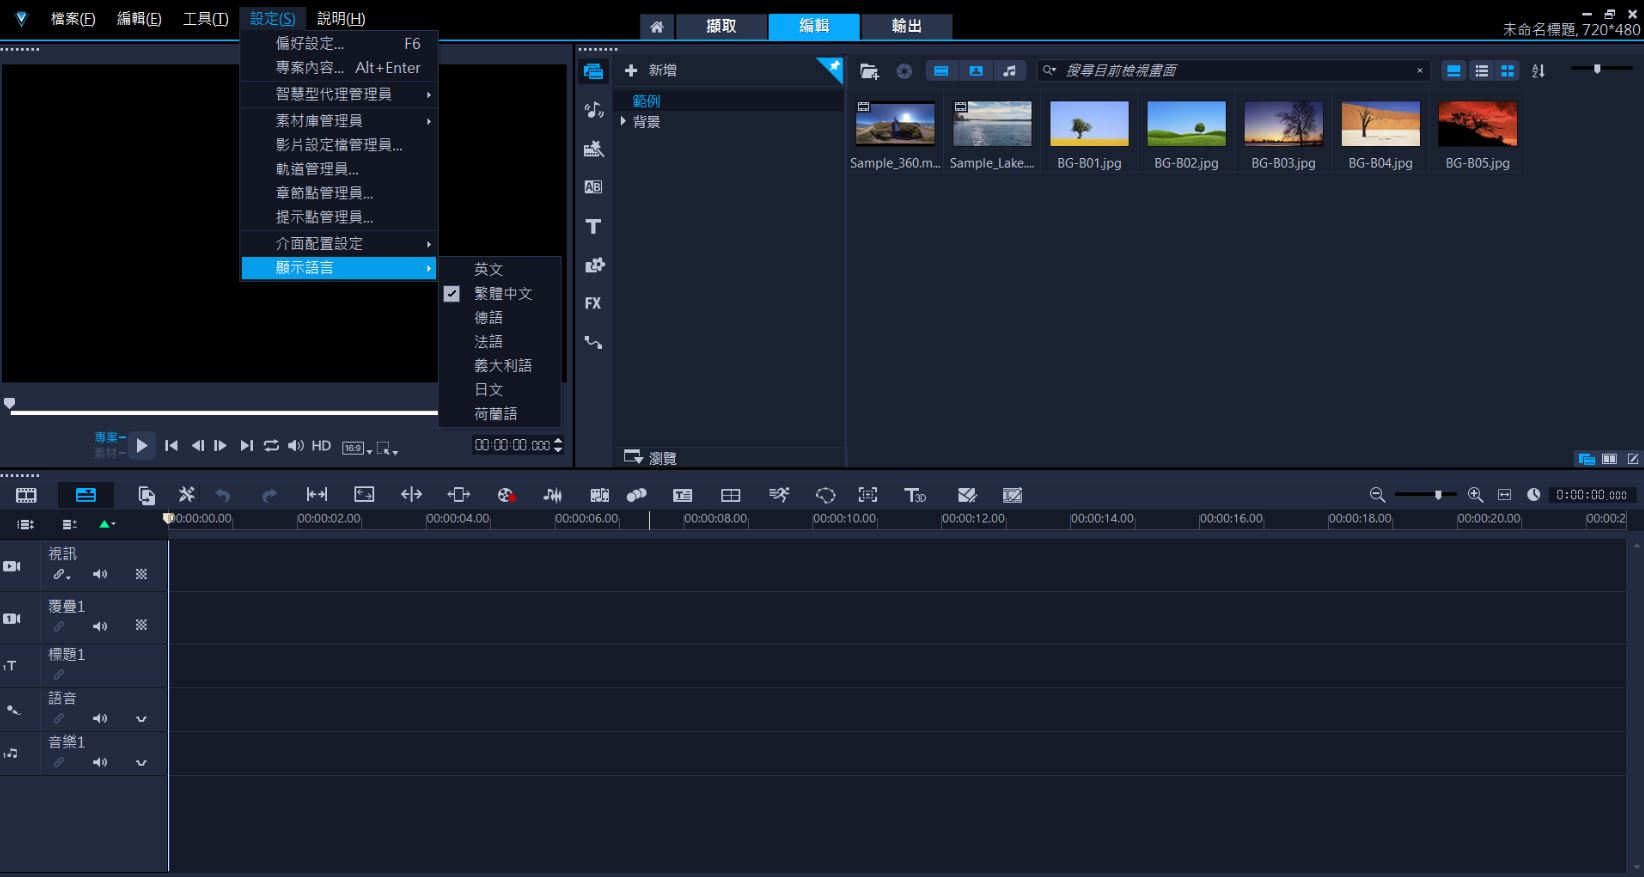
Task: Open the 工具 menu
Action: click(x=205, y=19)
